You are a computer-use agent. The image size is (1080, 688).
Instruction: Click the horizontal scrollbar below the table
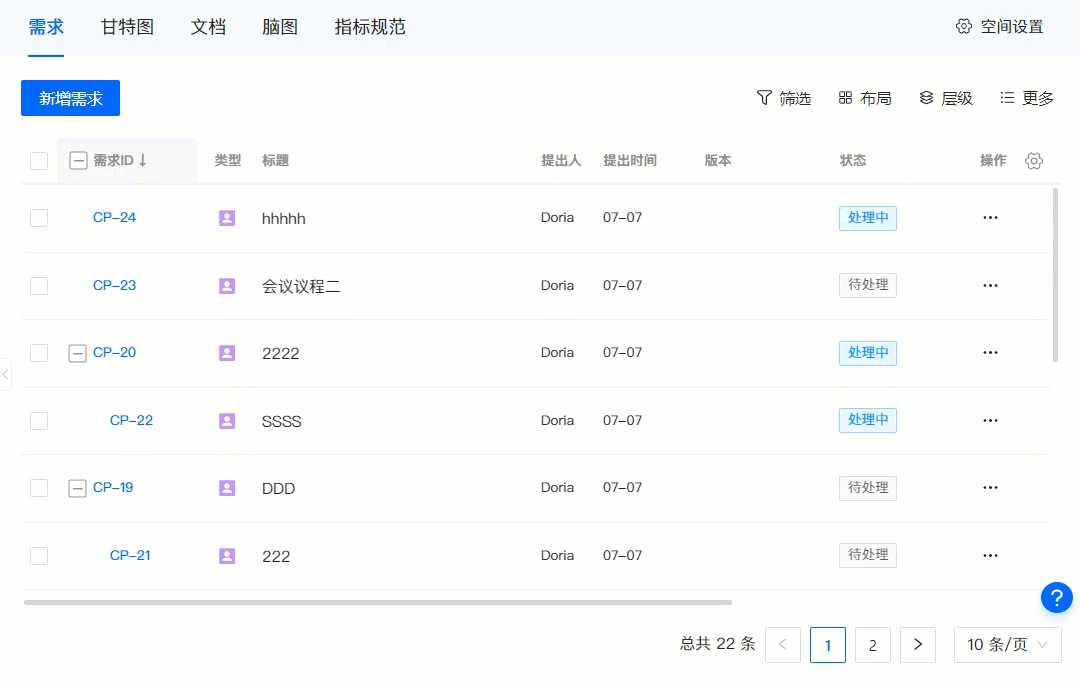click(x=378, y=602)
